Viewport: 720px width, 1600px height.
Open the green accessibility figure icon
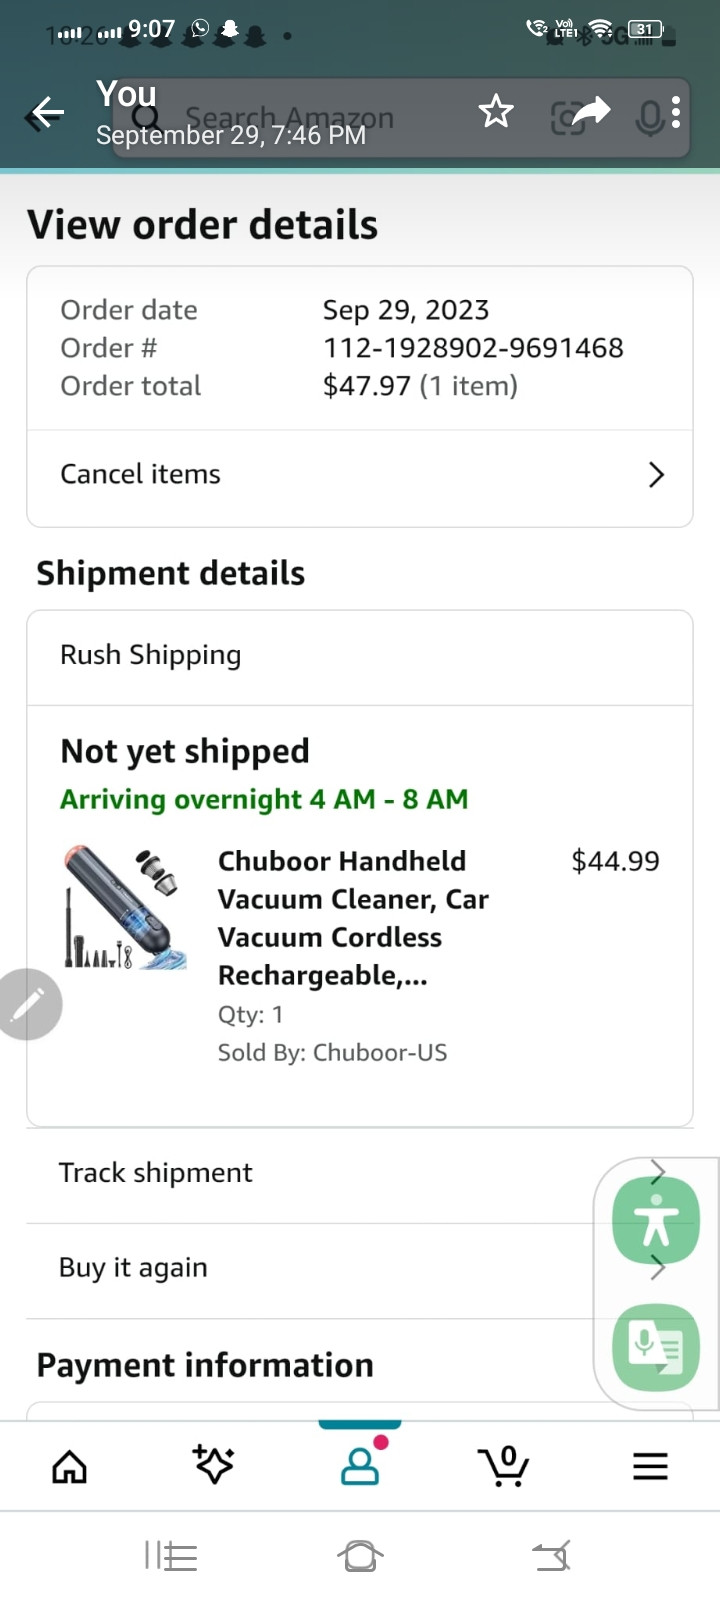[656, 1220]
